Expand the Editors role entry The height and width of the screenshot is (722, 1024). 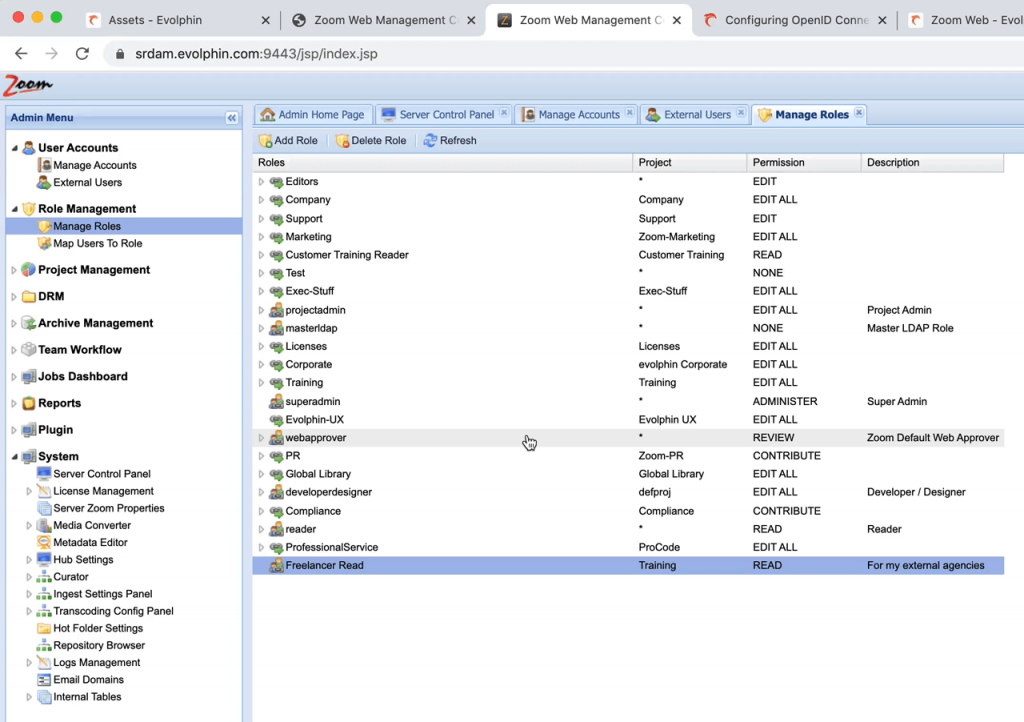262,181
